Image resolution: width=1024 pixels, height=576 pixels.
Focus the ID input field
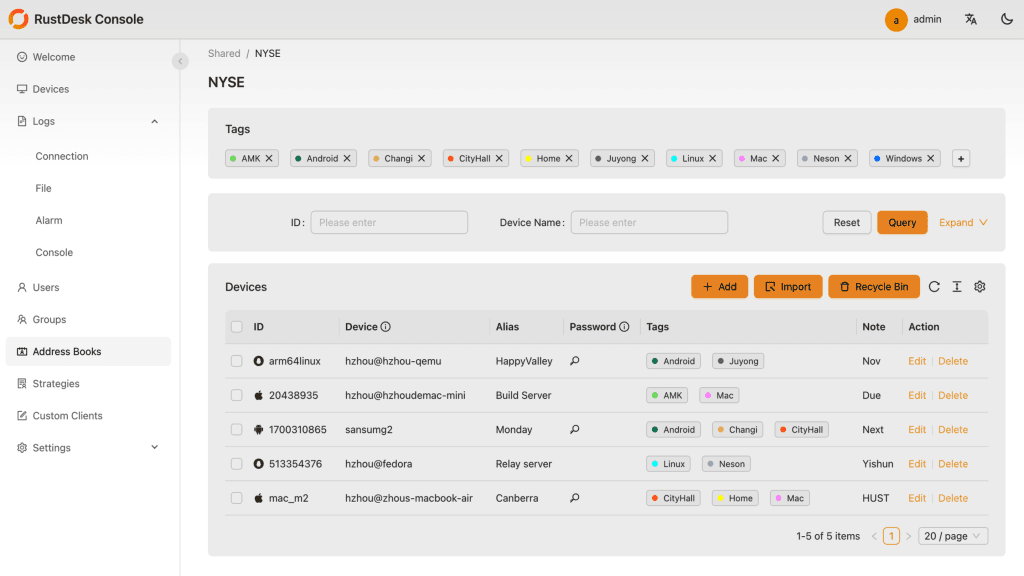coord(389,223)
